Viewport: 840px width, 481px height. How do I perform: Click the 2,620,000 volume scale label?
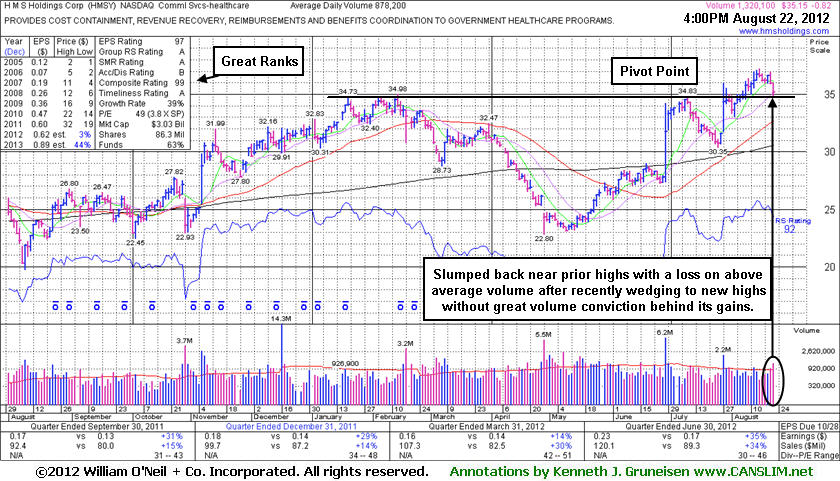(x=818, y=351)
